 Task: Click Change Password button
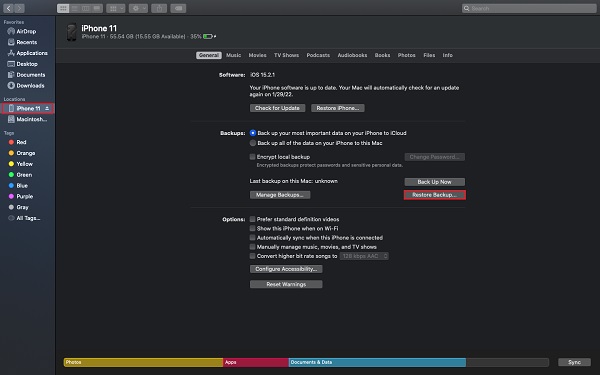click(434, 157)
